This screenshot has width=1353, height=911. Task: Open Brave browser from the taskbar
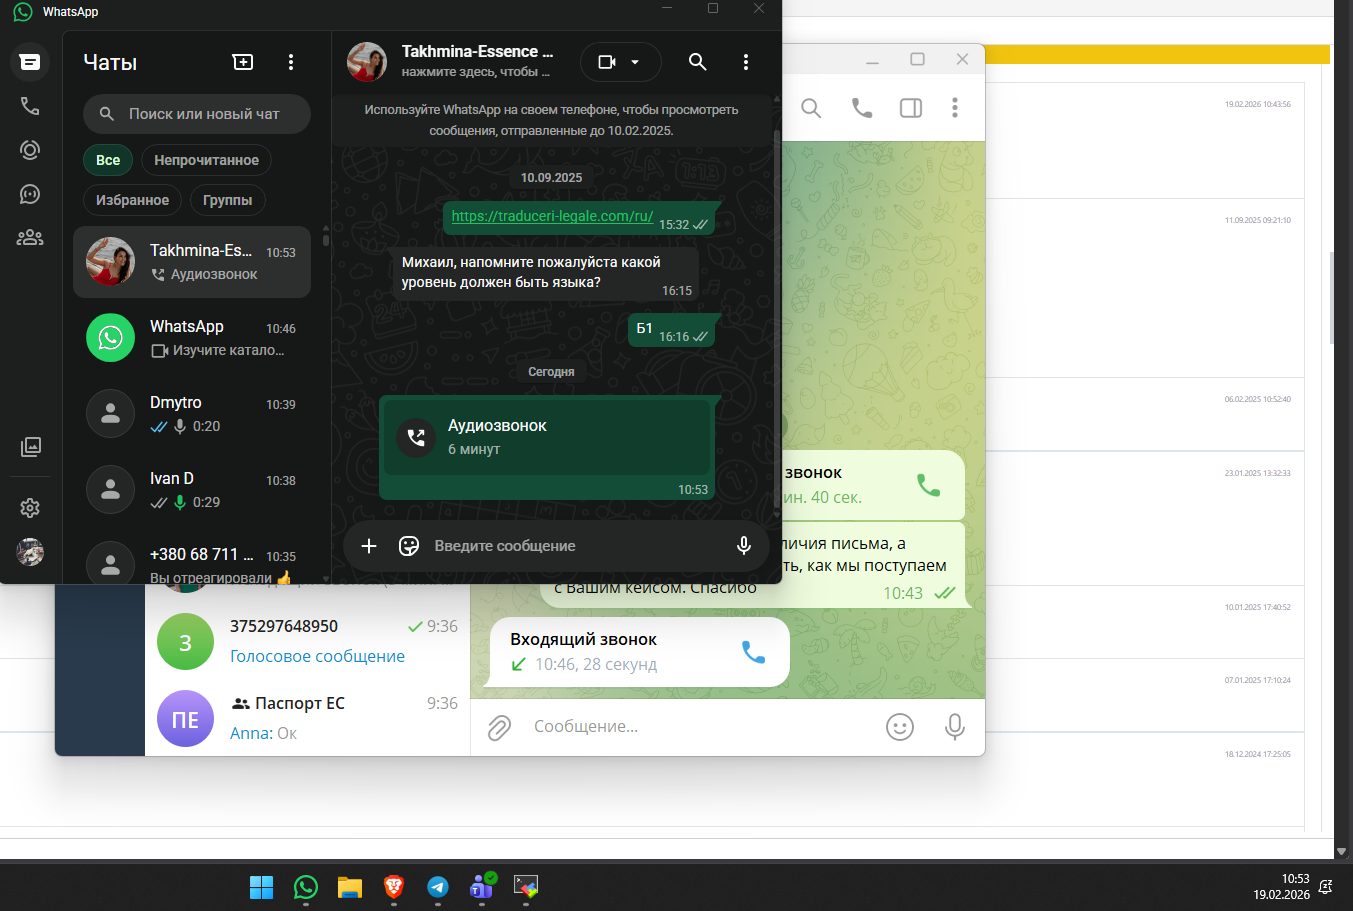(x=394, y=887)
